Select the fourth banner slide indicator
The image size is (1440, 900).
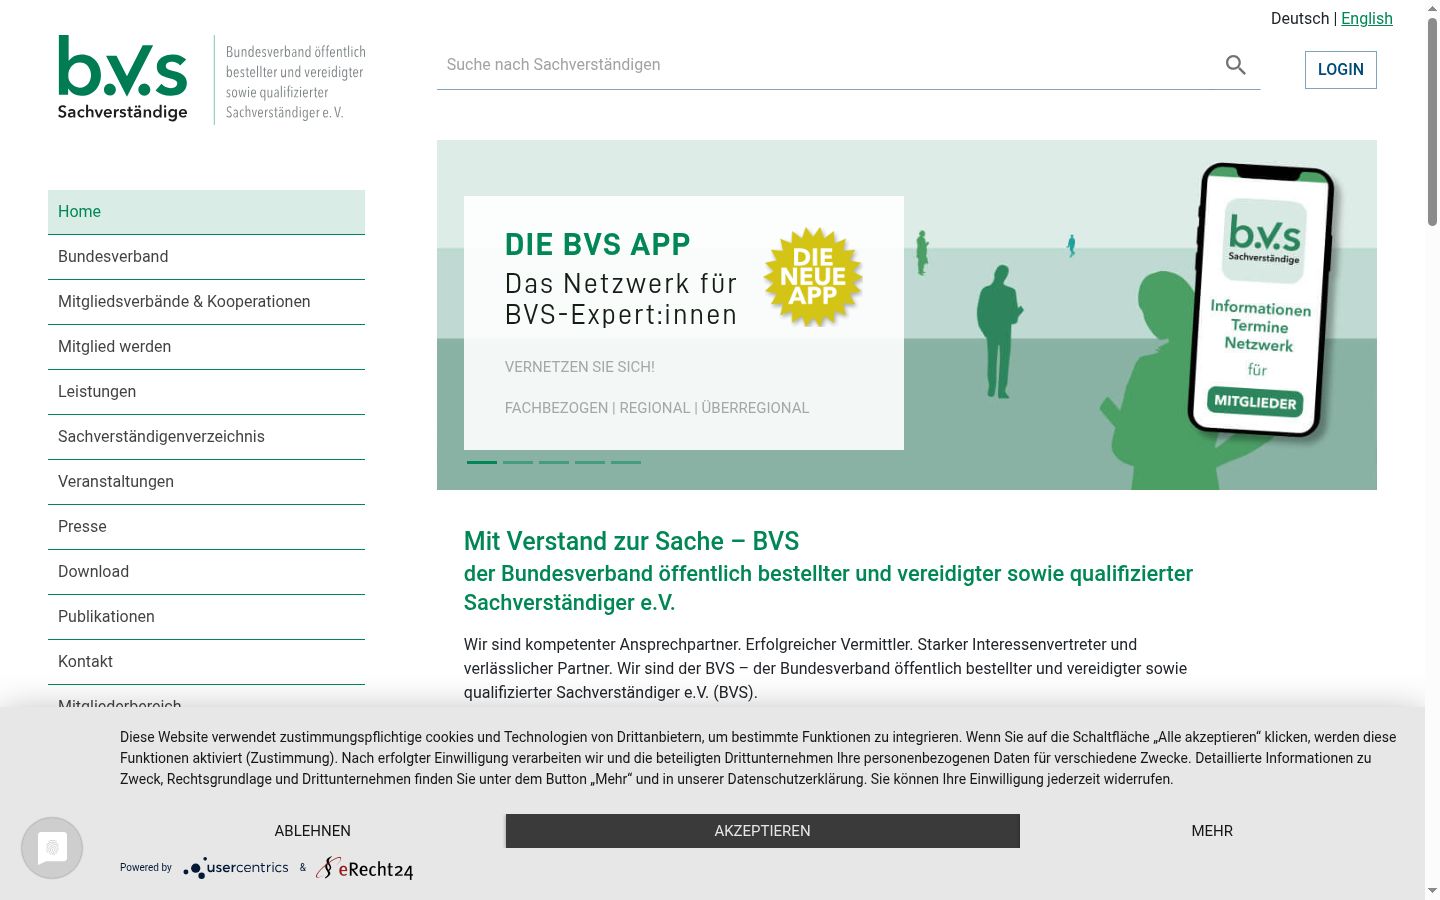pyautogui.click(x=590, y=462)
